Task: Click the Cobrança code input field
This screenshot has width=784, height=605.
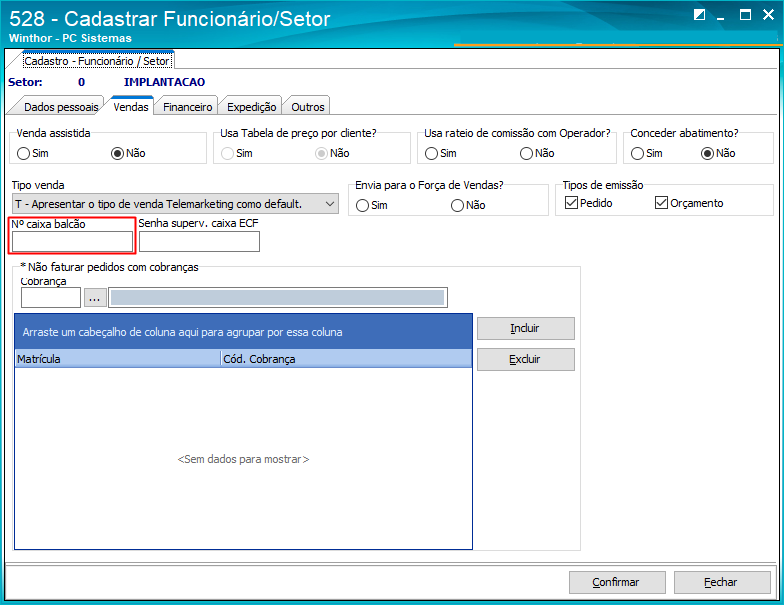Action: click(50, 298)
